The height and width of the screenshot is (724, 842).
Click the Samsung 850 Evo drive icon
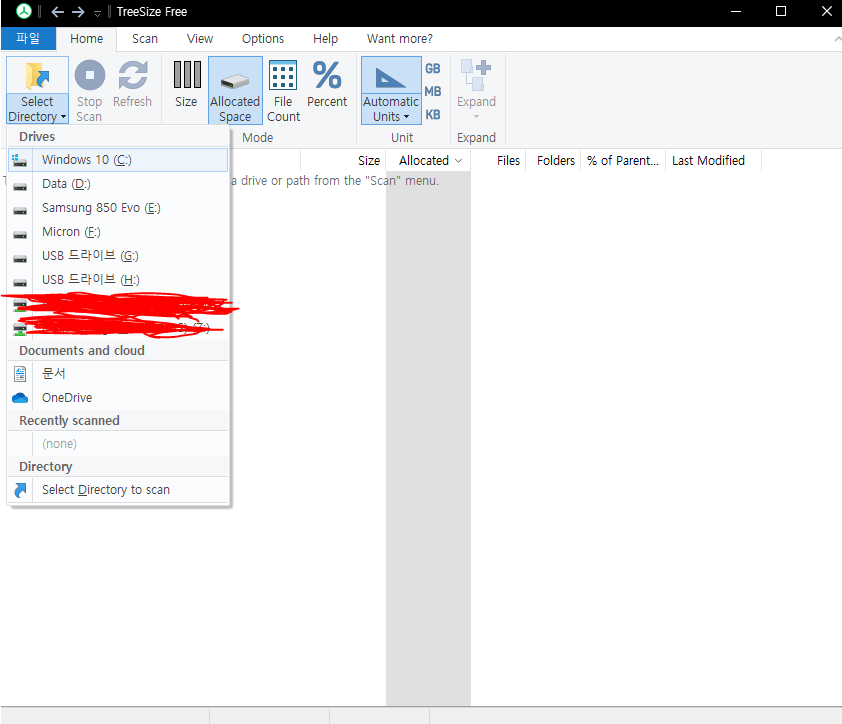[20, 211]
